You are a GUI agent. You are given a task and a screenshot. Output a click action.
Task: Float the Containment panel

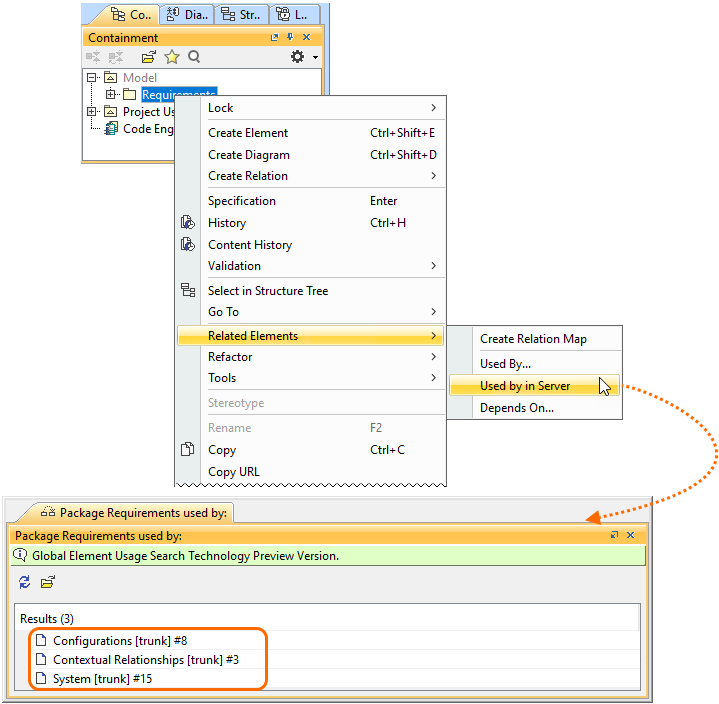(x=274, y=37)
